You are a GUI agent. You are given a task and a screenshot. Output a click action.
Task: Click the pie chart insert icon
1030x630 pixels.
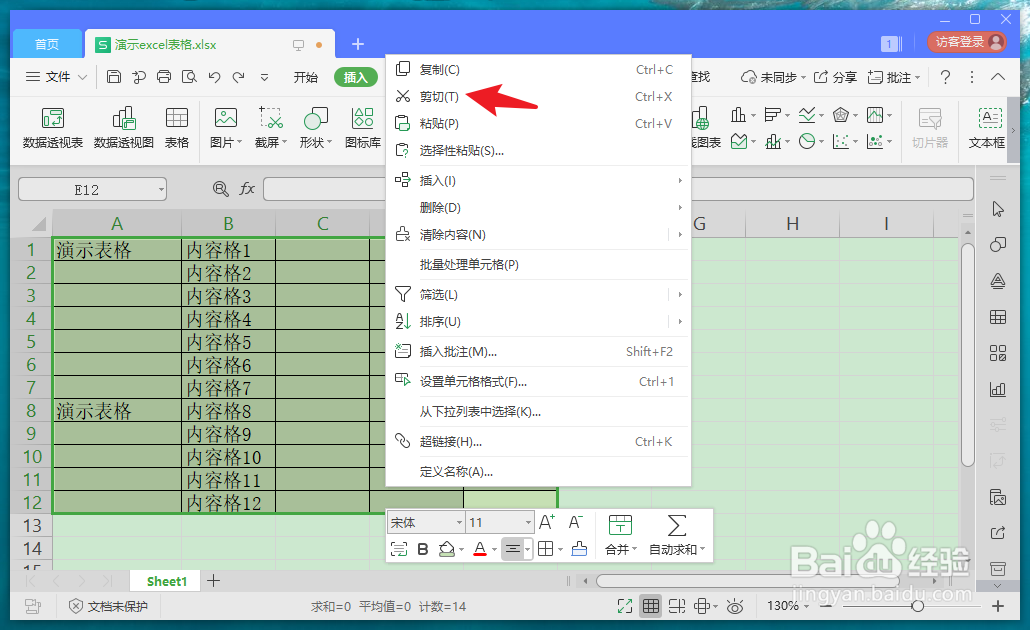806,141
